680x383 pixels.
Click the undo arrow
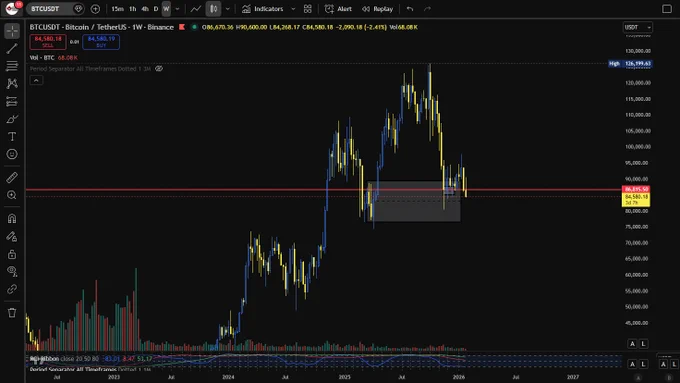point(410,9)
